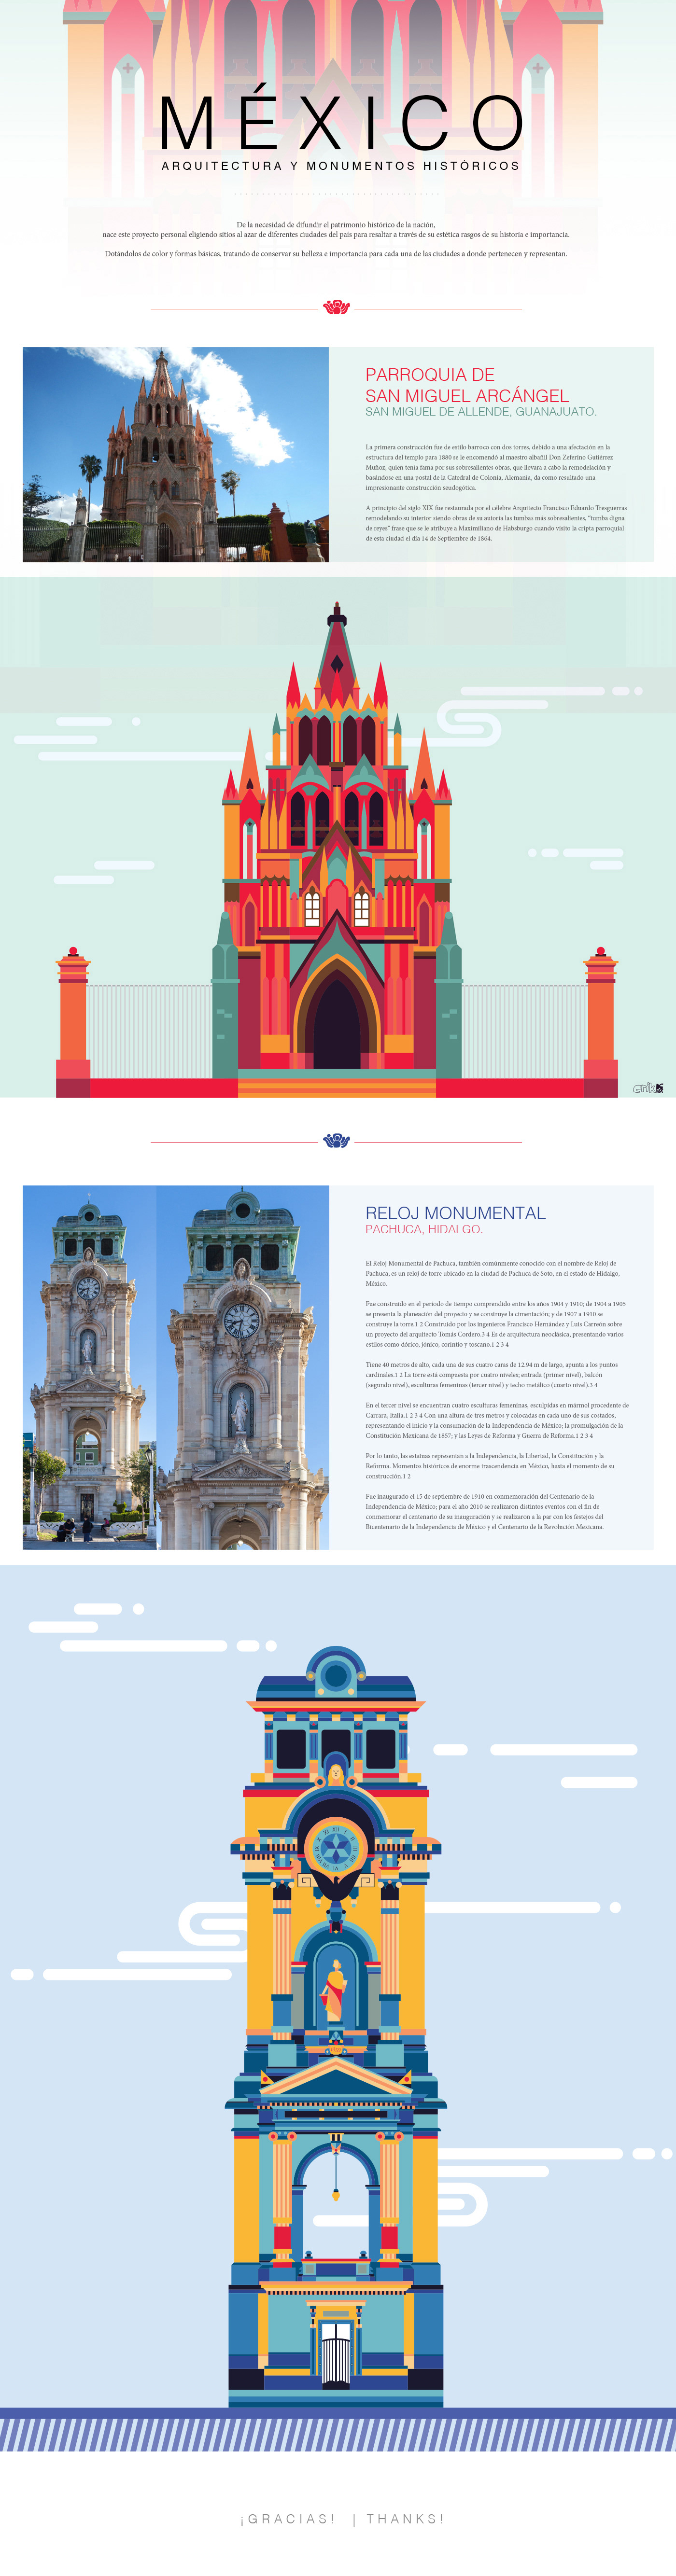Click the red lotus divider icon
Image resolution: width=676 pixels, height=2576 pixels.
[337, 308]
